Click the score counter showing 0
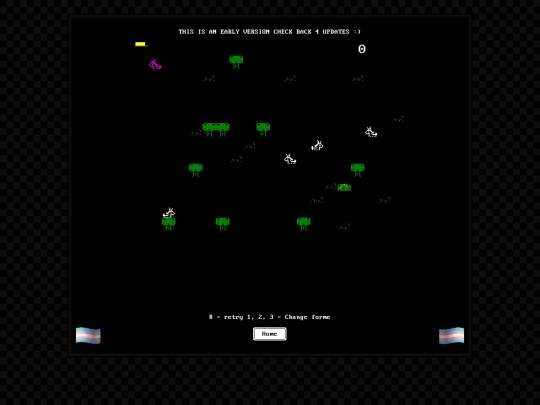 click(x=362, y=49)
